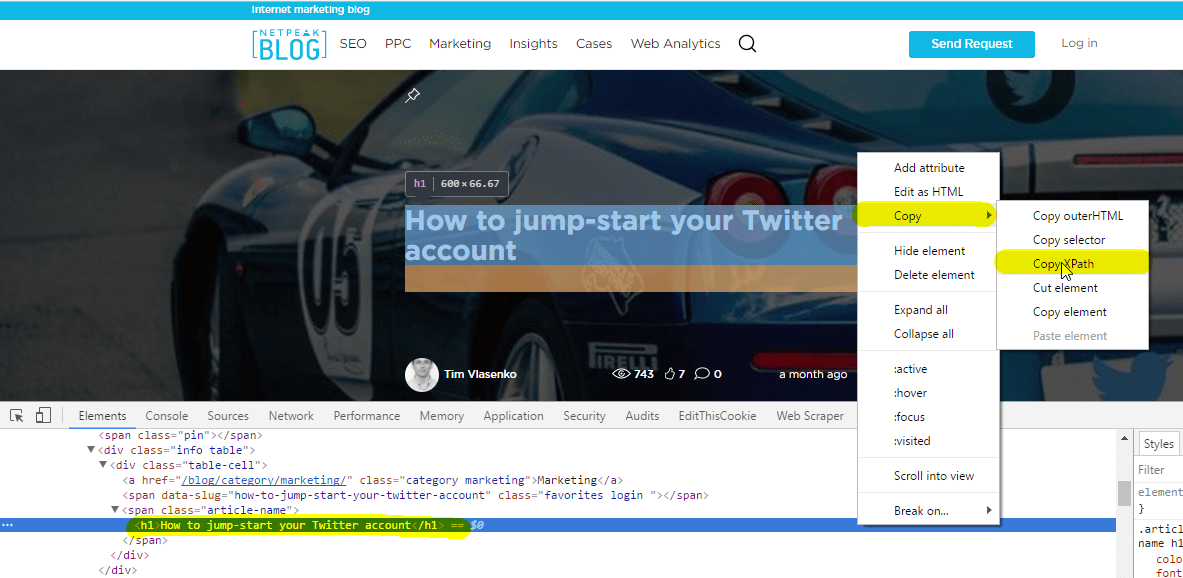
Task: Click the thumbs-up like icon next to 7
Action: click(668, 374)
